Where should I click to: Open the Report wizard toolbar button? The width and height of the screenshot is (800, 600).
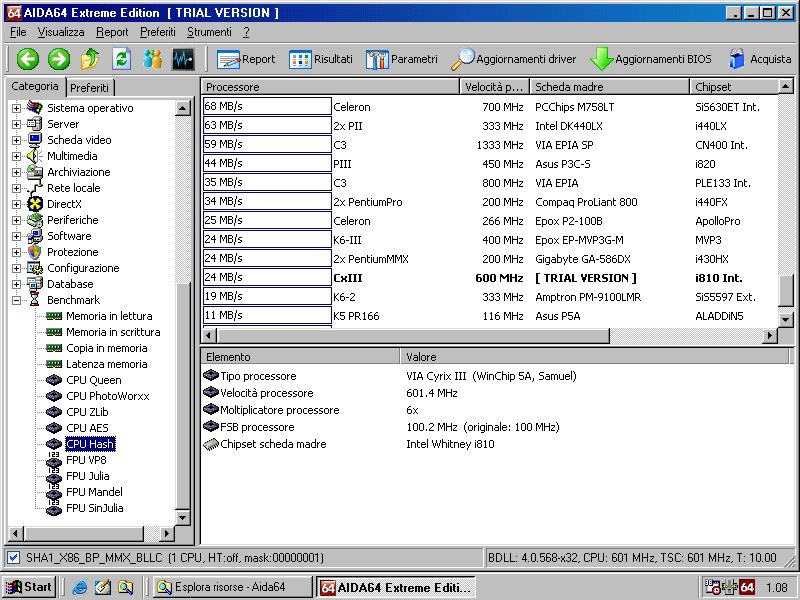click(246, 59)
